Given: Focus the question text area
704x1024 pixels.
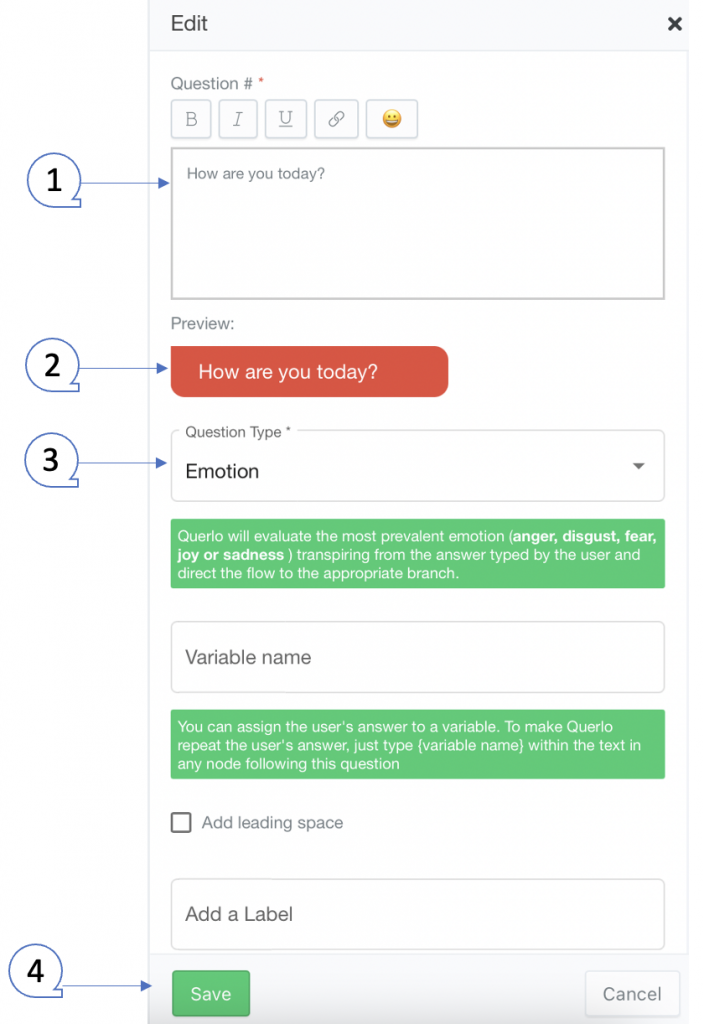Looking at the screenshot, I should [x=417, y=223].
